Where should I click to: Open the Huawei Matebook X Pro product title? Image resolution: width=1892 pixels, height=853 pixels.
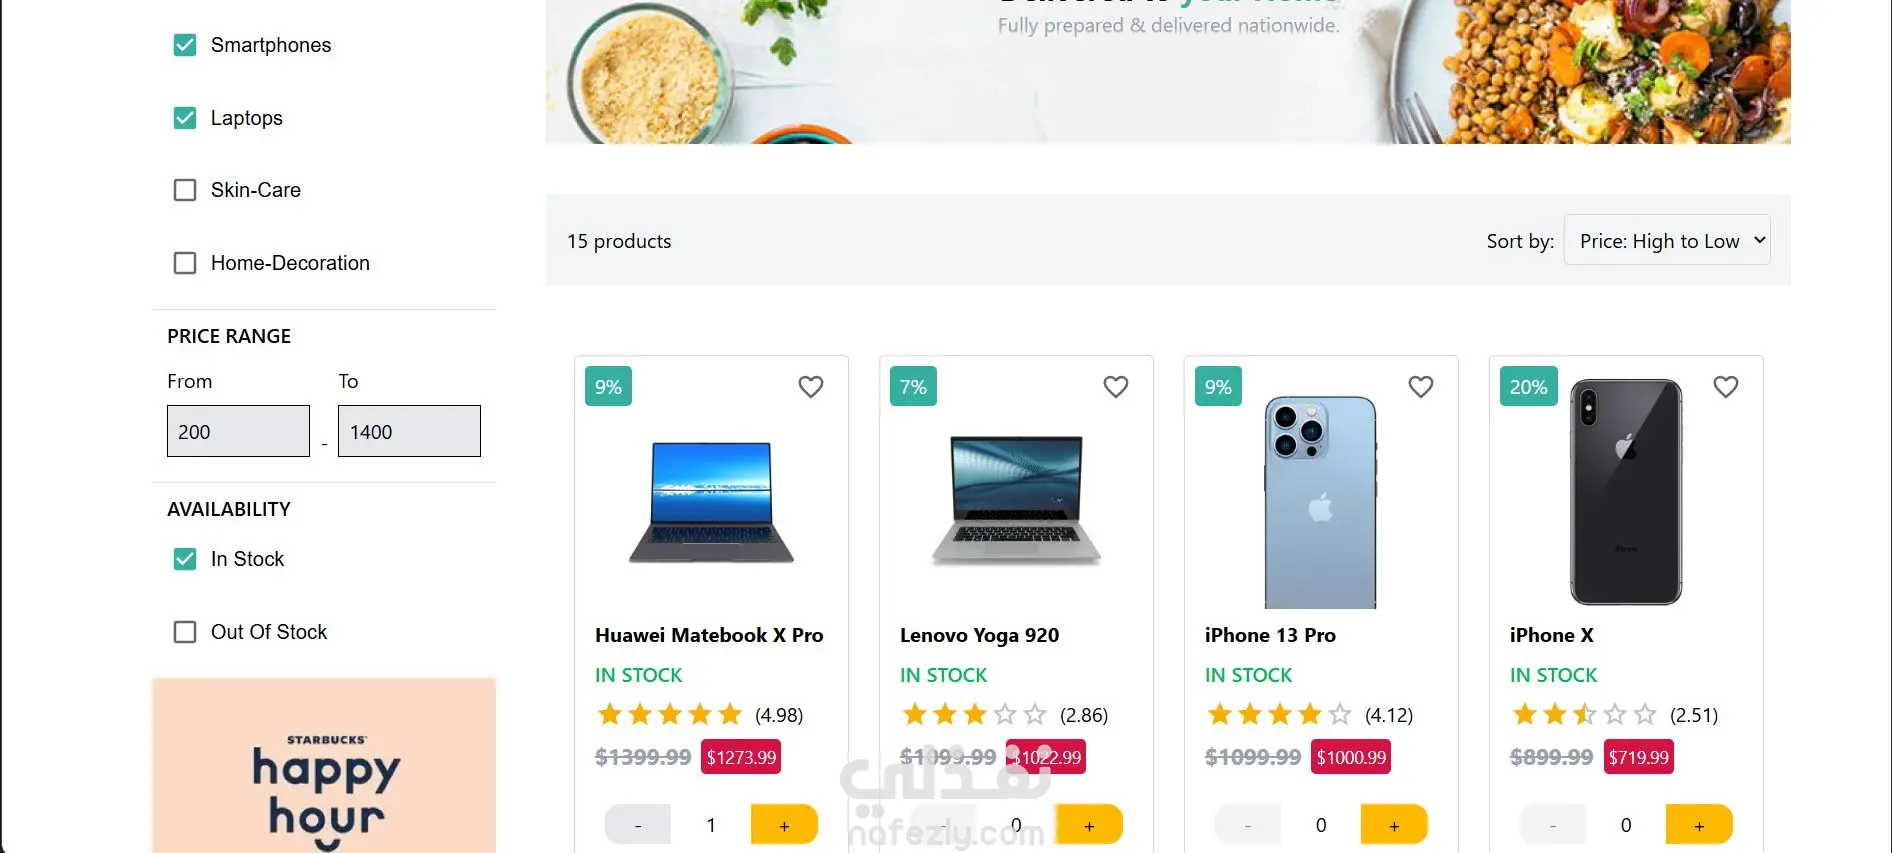(x=709, y=635)
